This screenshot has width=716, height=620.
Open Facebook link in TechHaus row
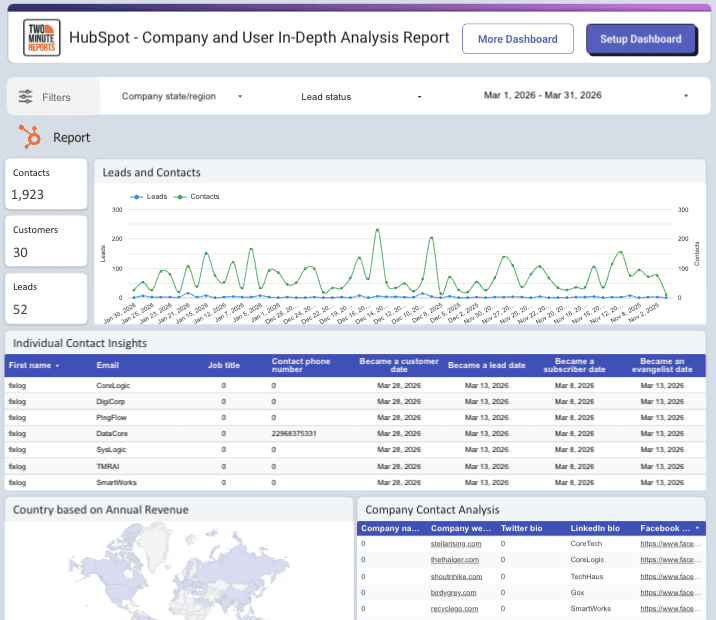pos(670,577)
